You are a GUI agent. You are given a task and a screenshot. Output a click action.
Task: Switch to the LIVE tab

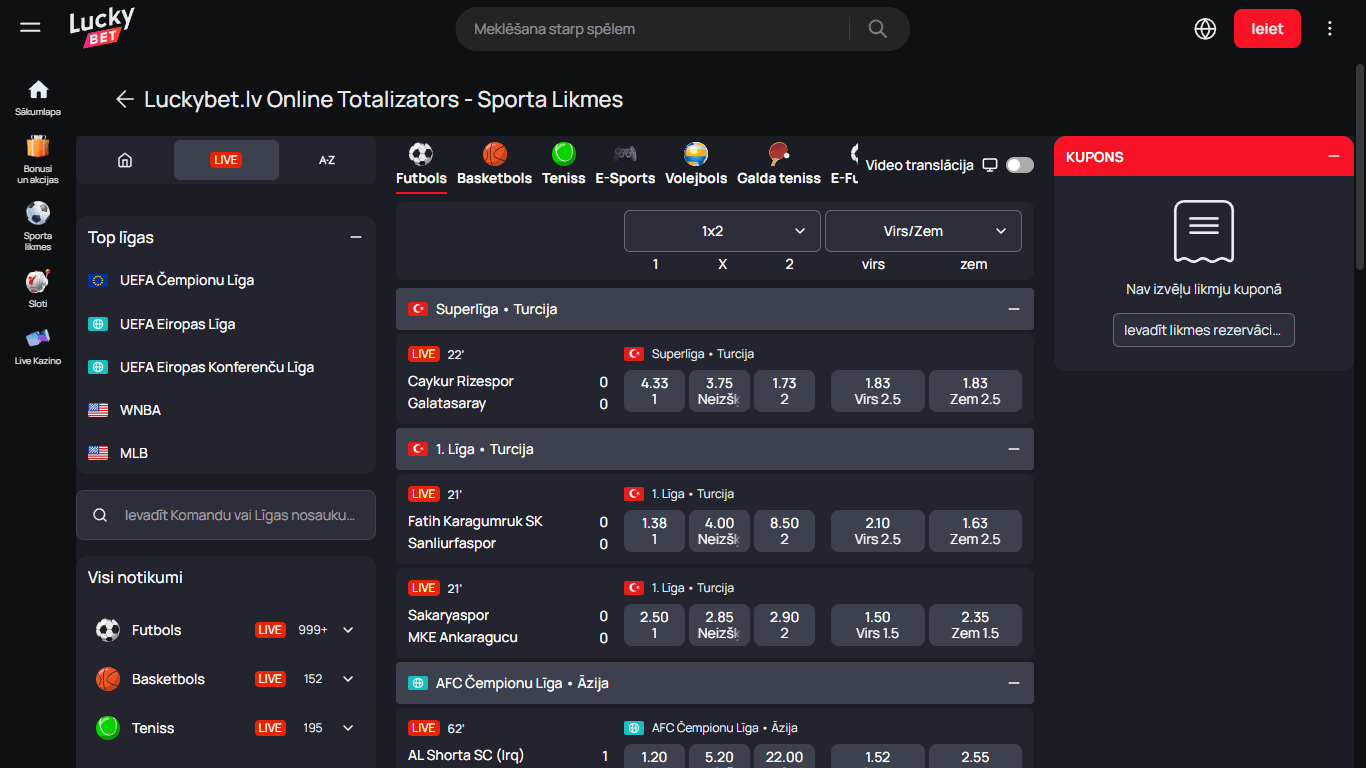pyautogui.click(x=226, y=160)
